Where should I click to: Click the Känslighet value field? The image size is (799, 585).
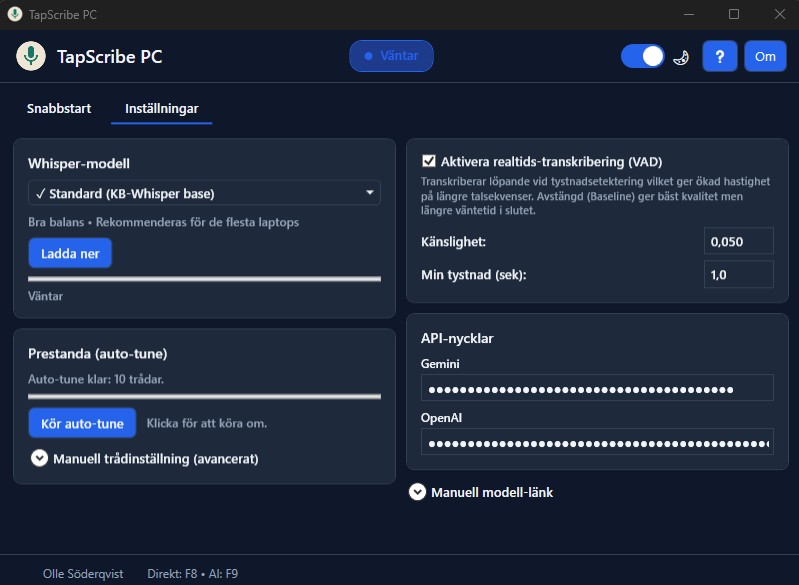click(738, 241)
